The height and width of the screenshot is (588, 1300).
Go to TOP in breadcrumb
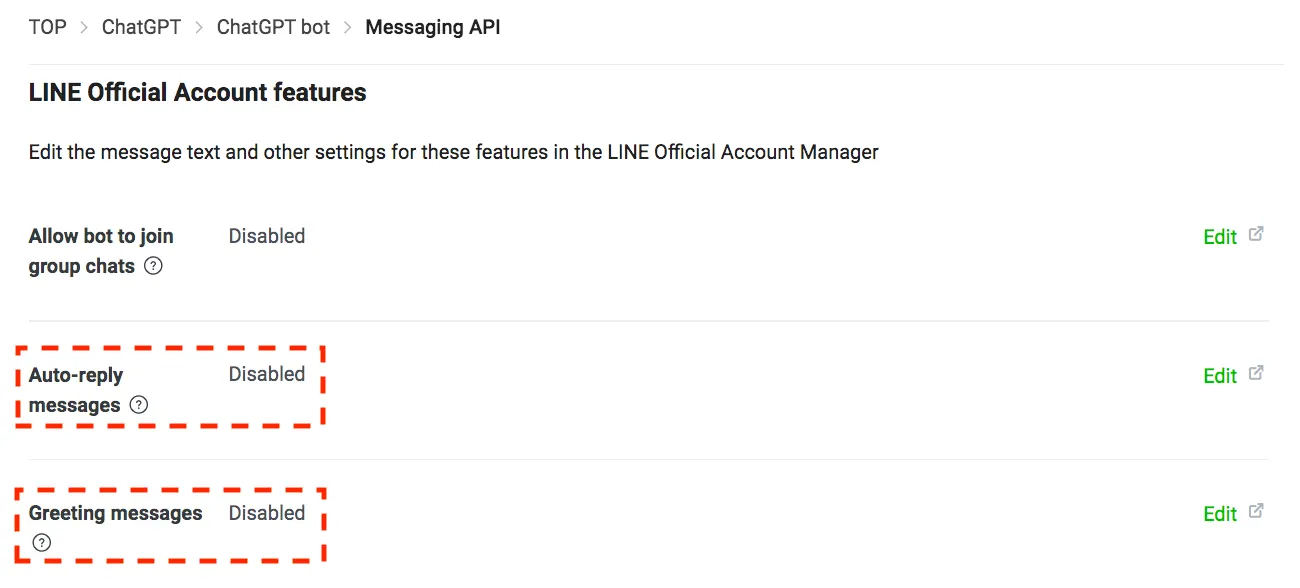[47, 27]
